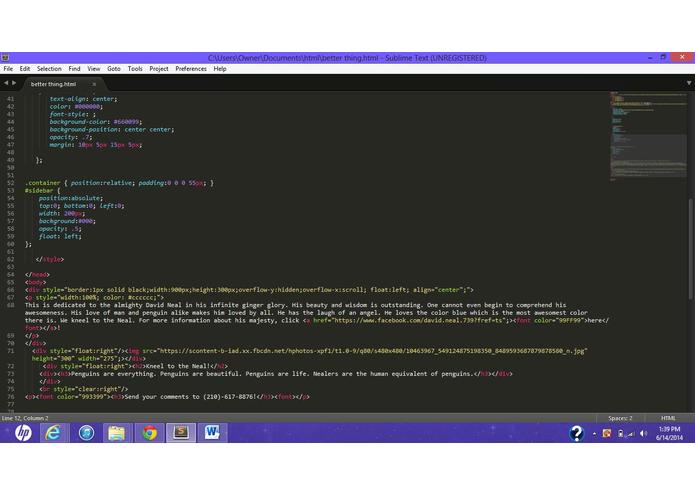Click the scontent fbcdn.net image URL
This screenshot has height=494, width=695.
click(371, 351)
